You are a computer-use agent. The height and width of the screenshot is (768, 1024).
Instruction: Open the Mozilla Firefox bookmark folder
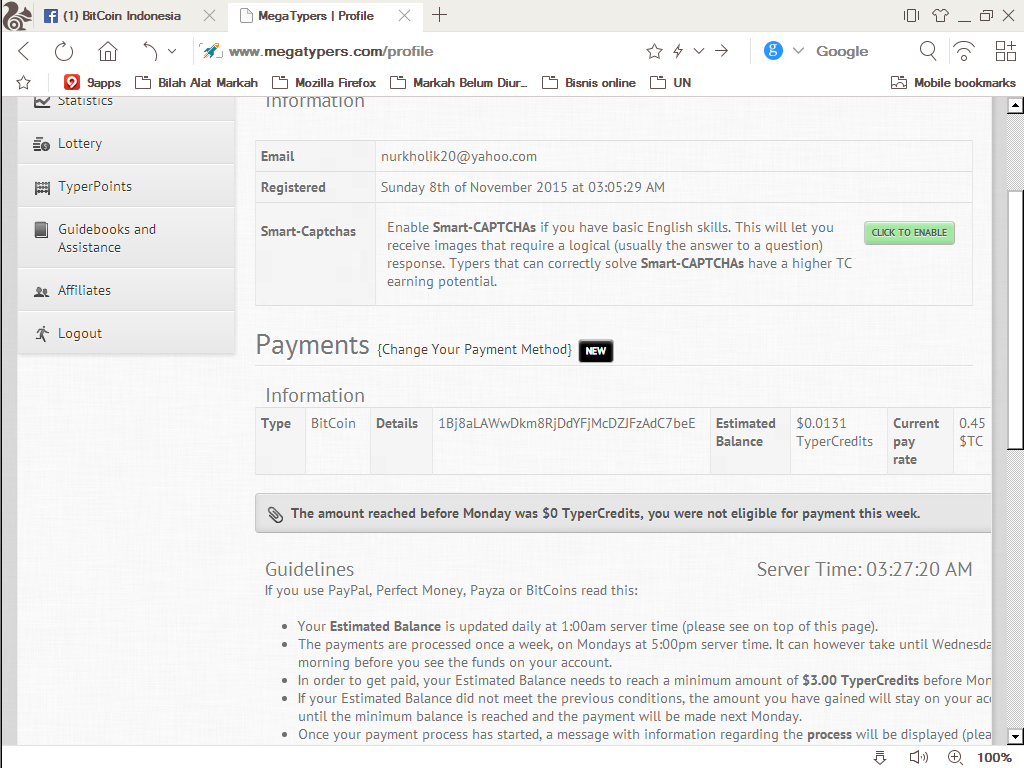click(324, 82)
